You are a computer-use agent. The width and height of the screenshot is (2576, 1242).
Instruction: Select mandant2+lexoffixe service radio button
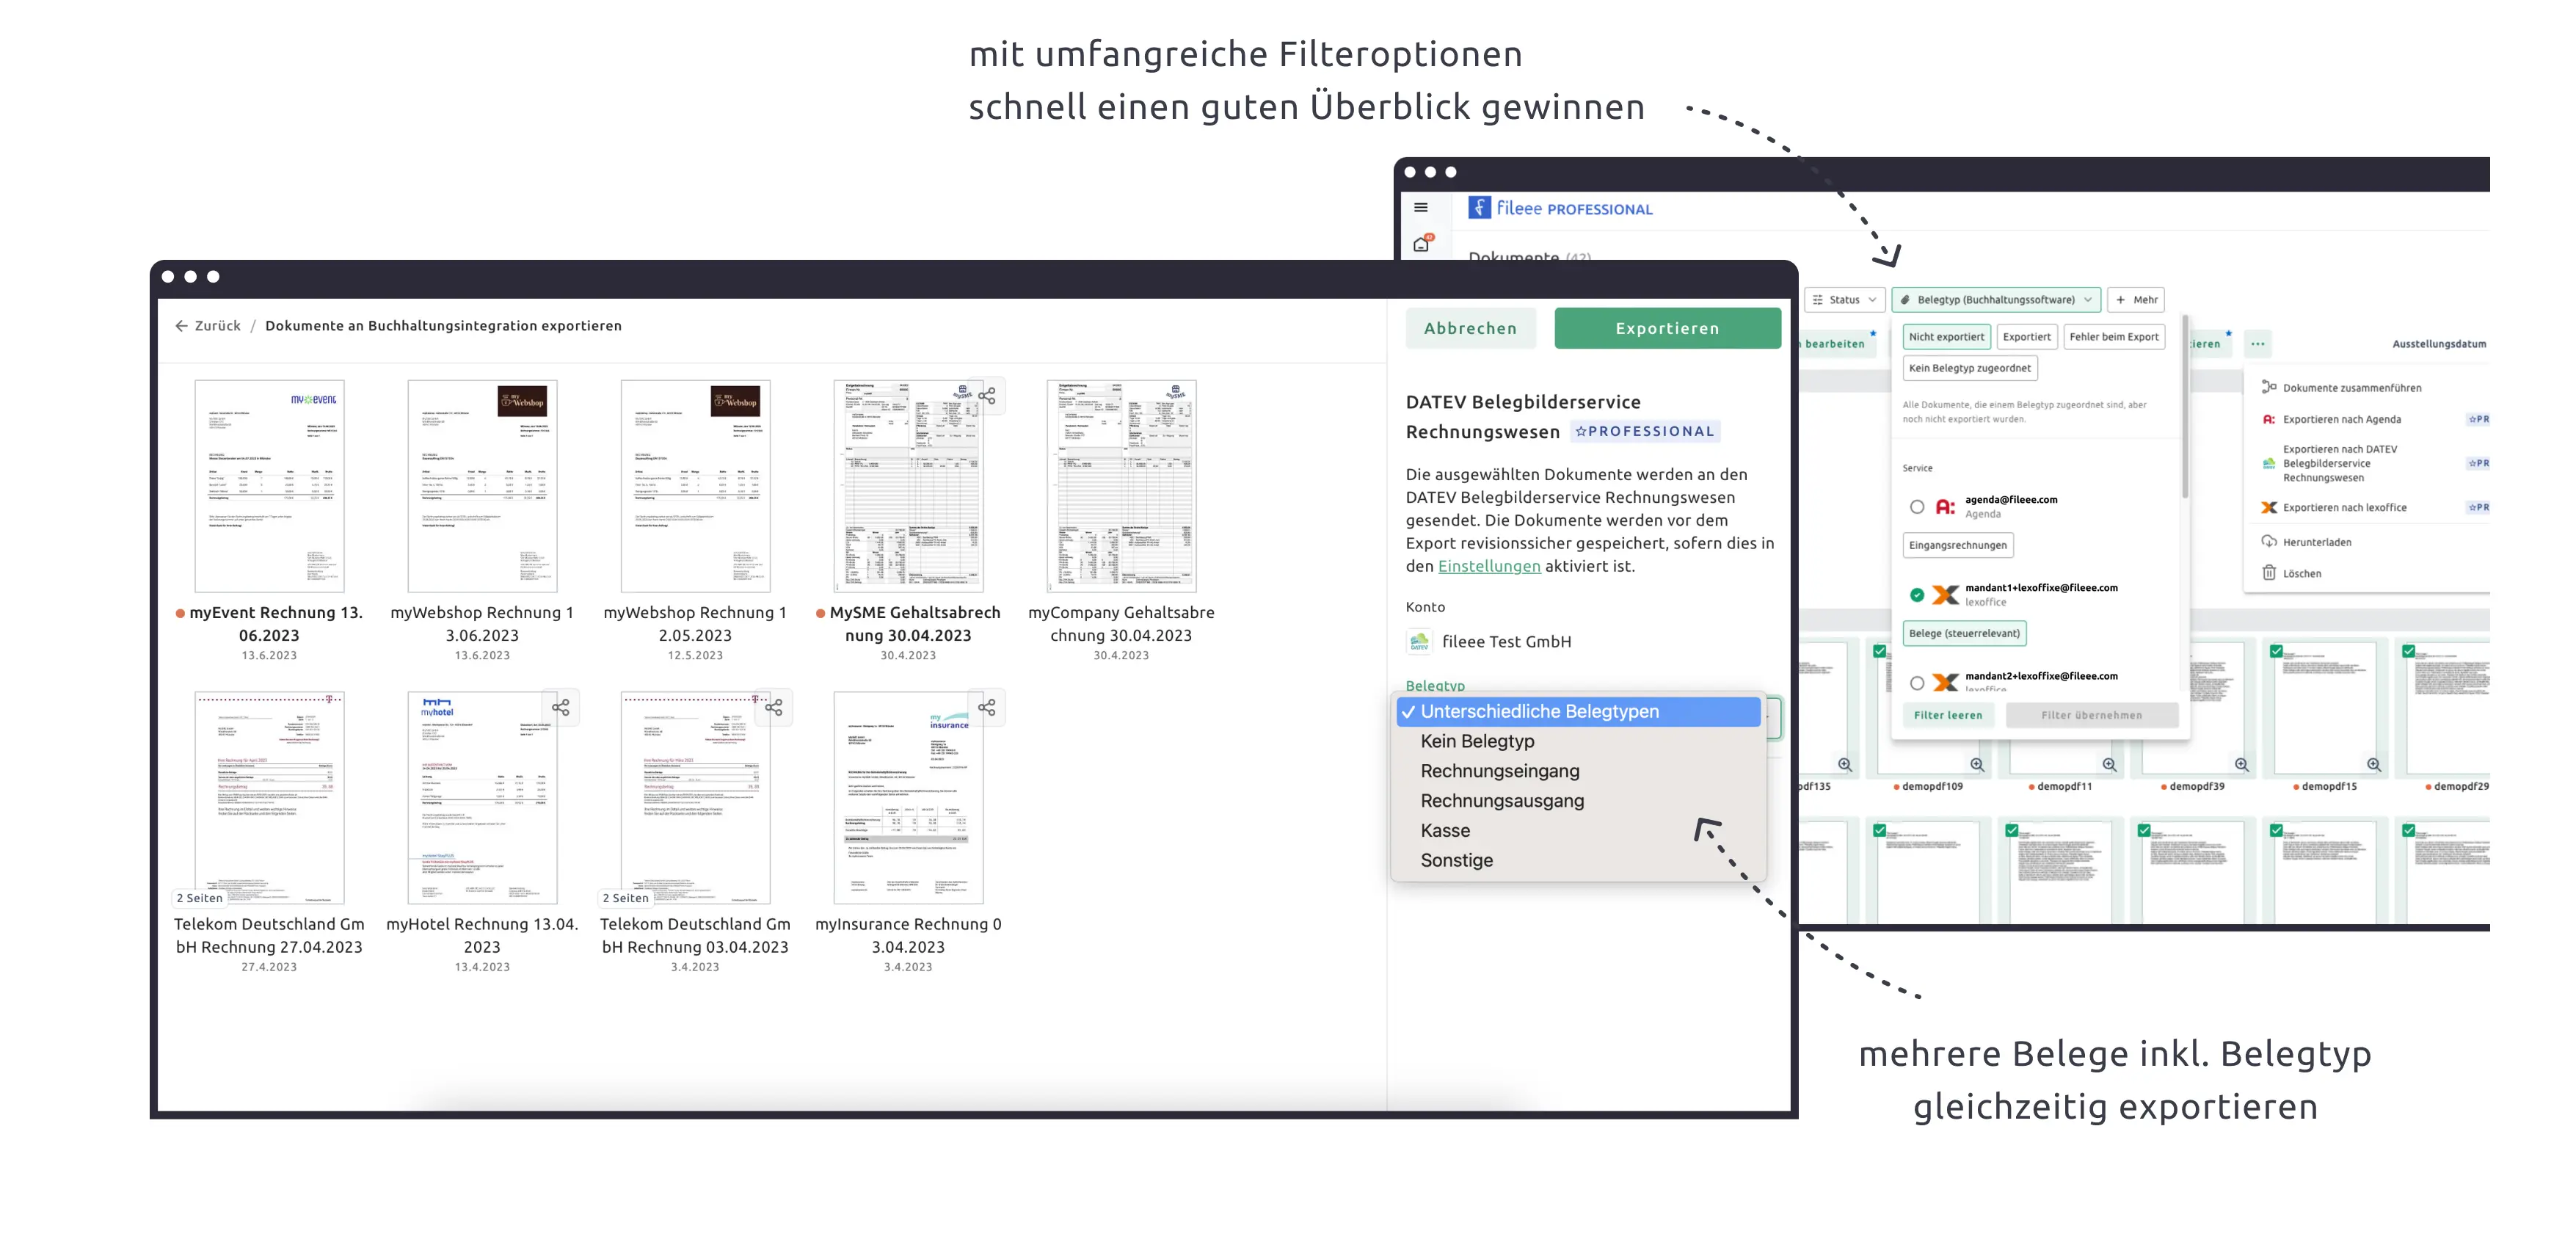[1917, 683]
